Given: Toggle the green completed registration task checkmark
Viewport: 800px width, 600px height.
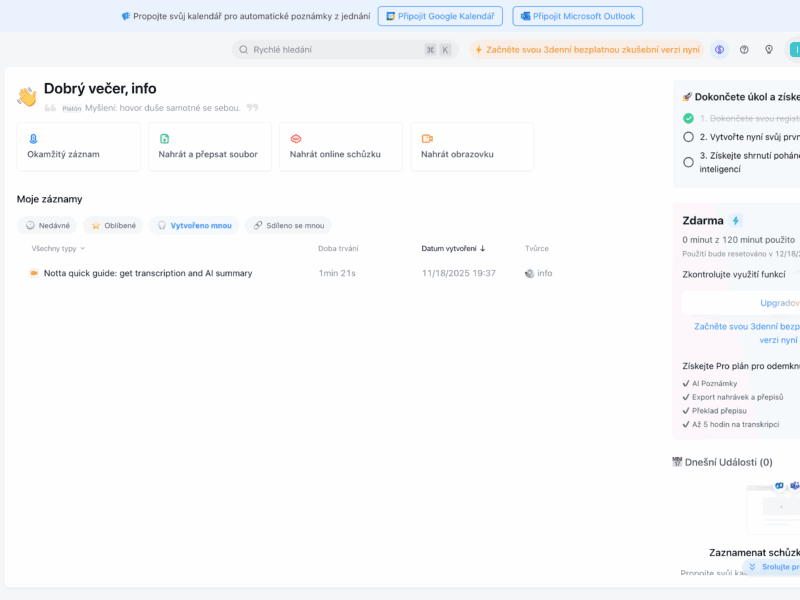Looking at the screenshot, I should tap(688, 118).
